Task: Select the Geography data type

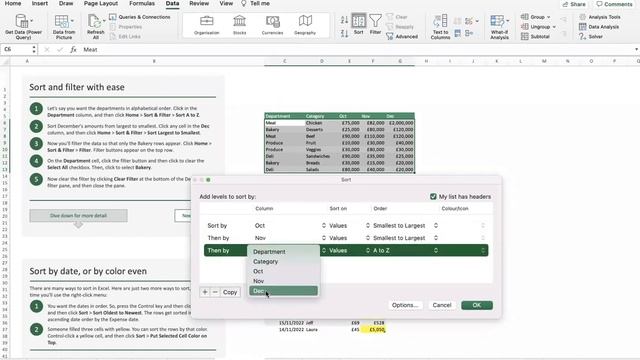Action: click(305, 25)
